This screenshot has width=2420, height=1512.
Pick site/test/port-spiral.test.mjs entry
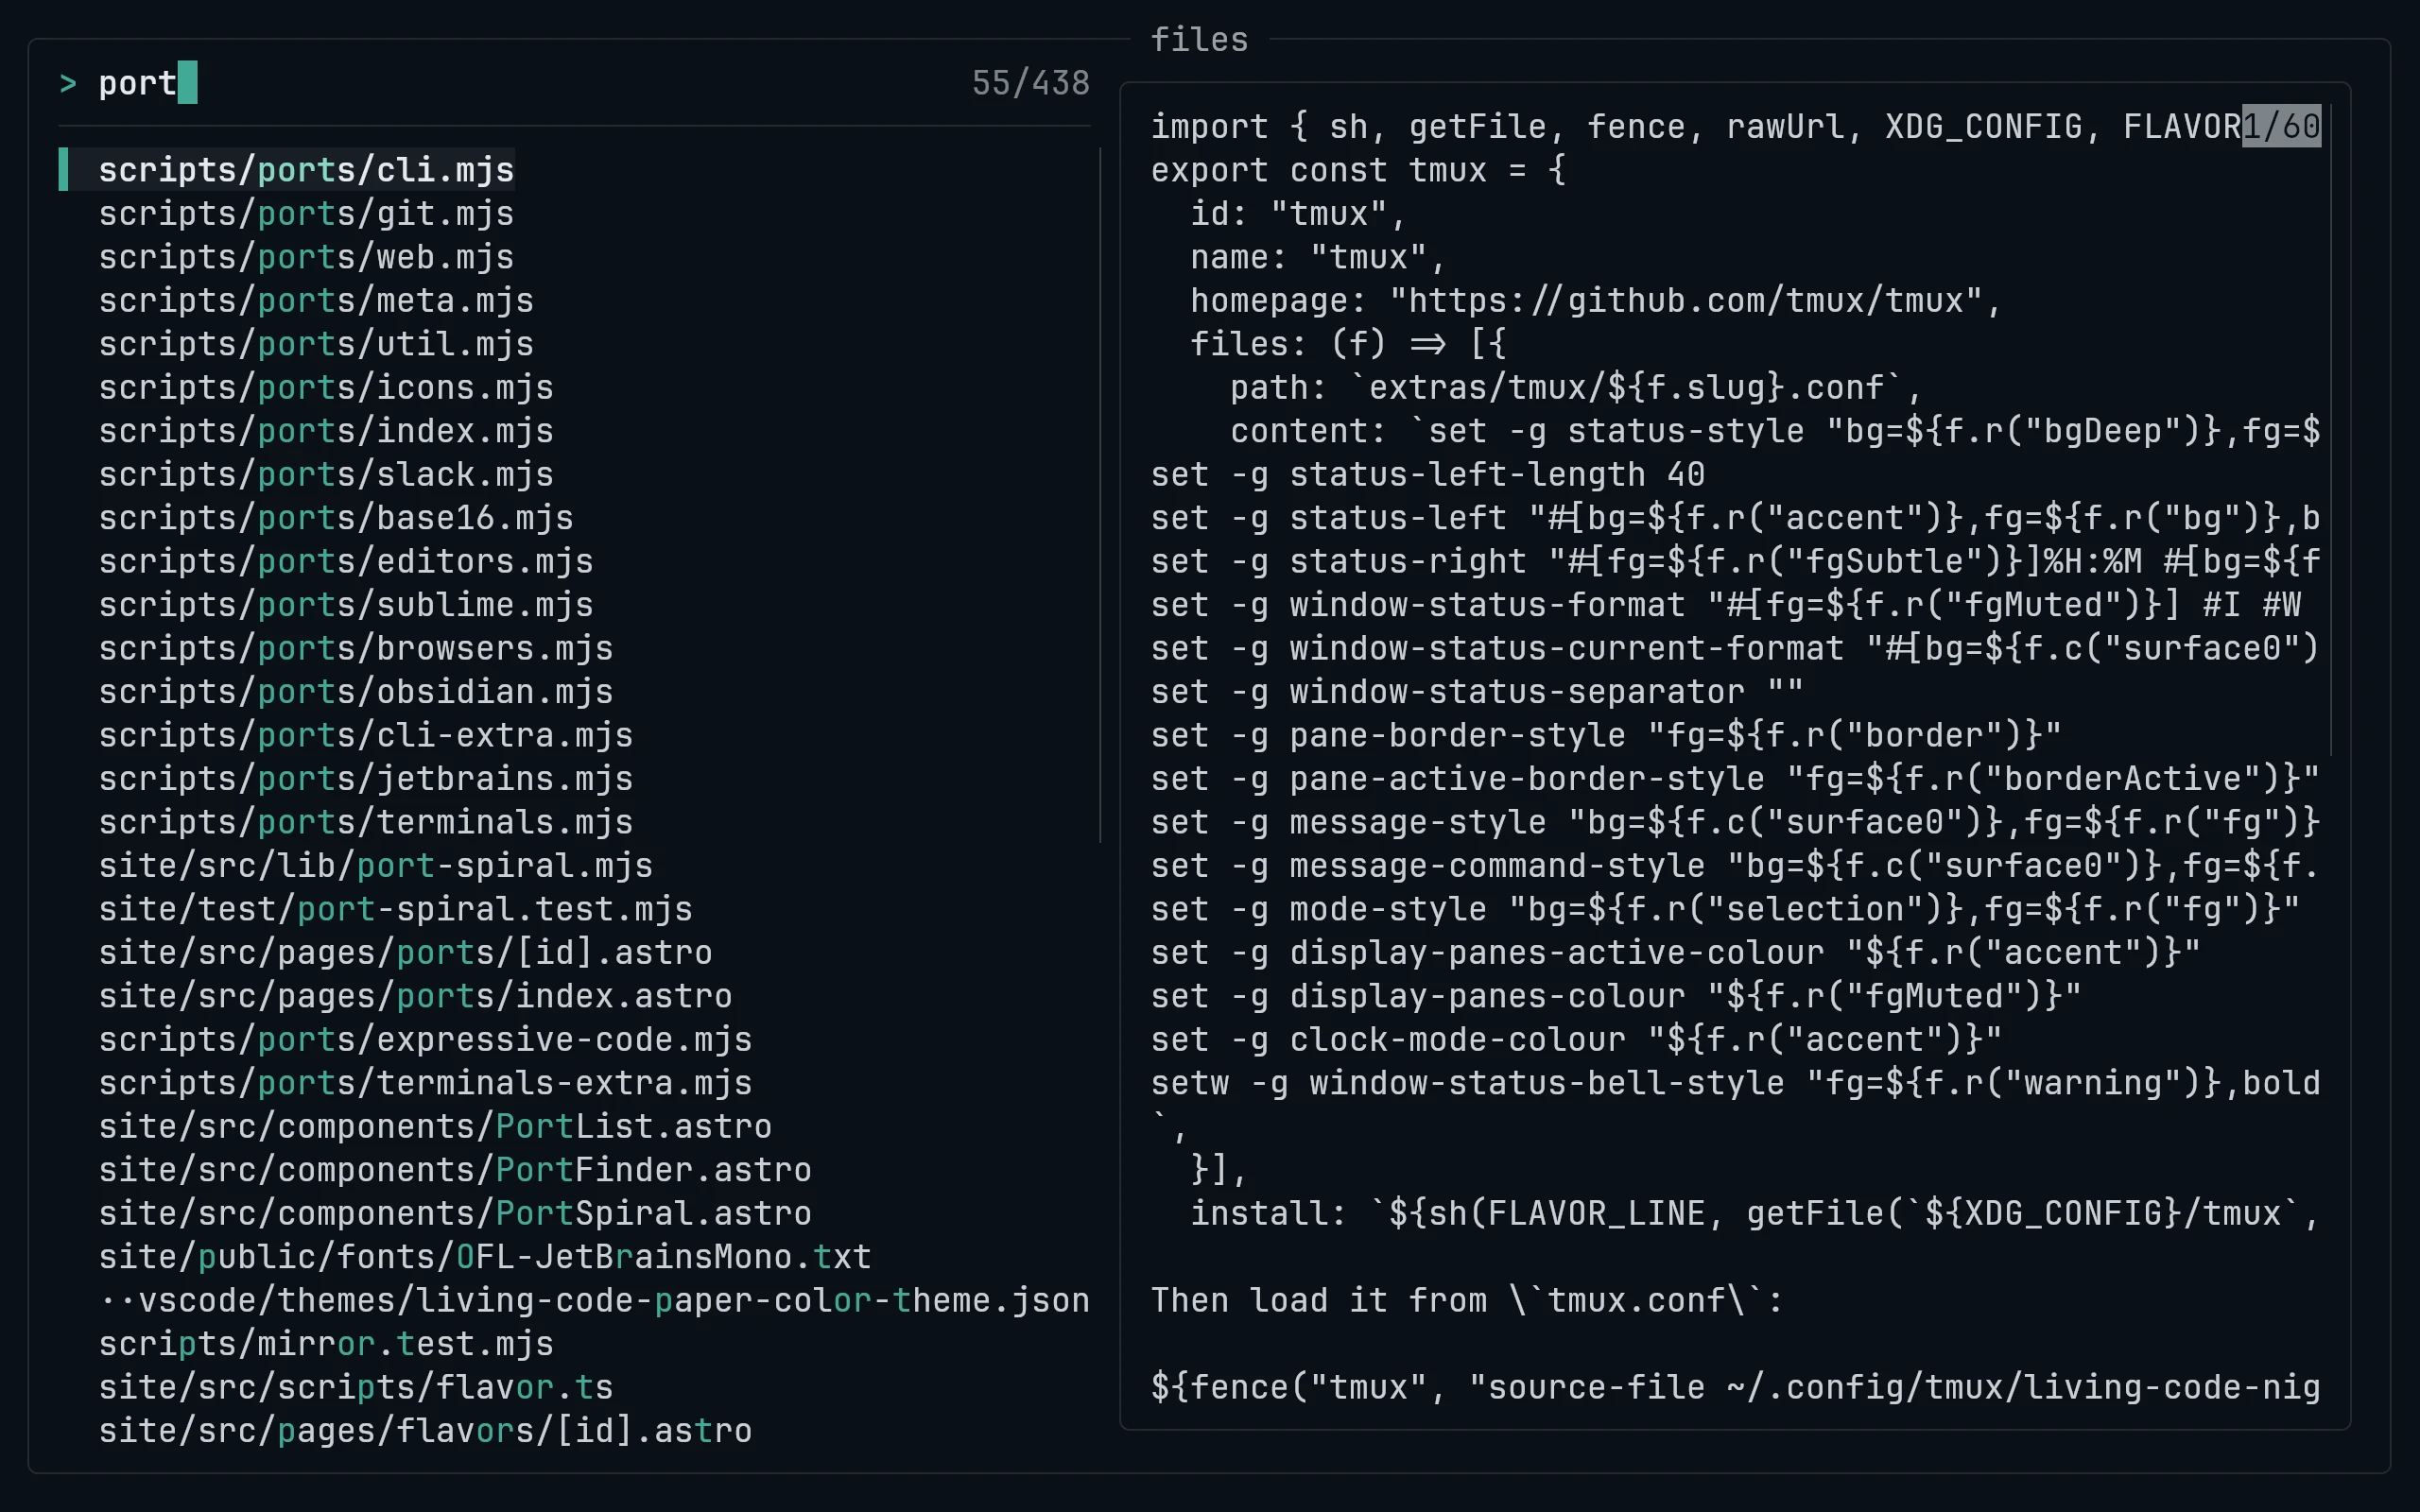click(x=396, y=909)
